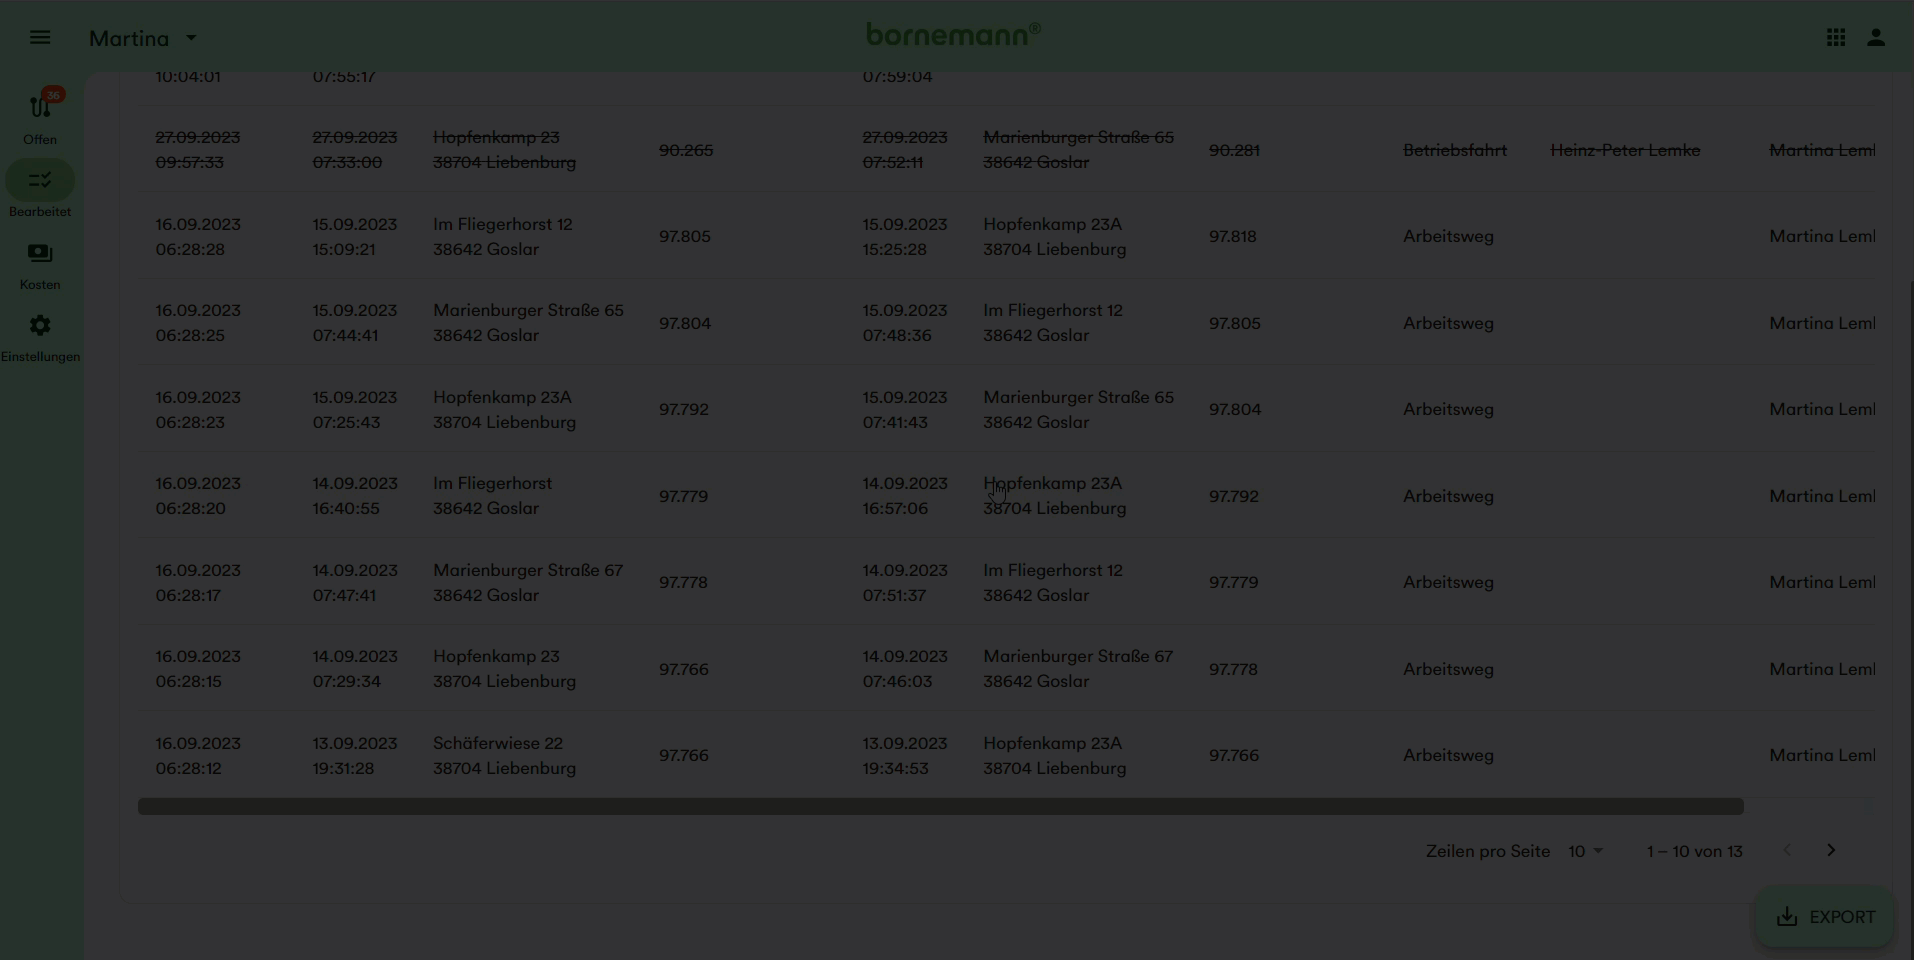Go to the next page of results
Image resolution: width=1914 pixels, height=960 pixels.
1831,850
